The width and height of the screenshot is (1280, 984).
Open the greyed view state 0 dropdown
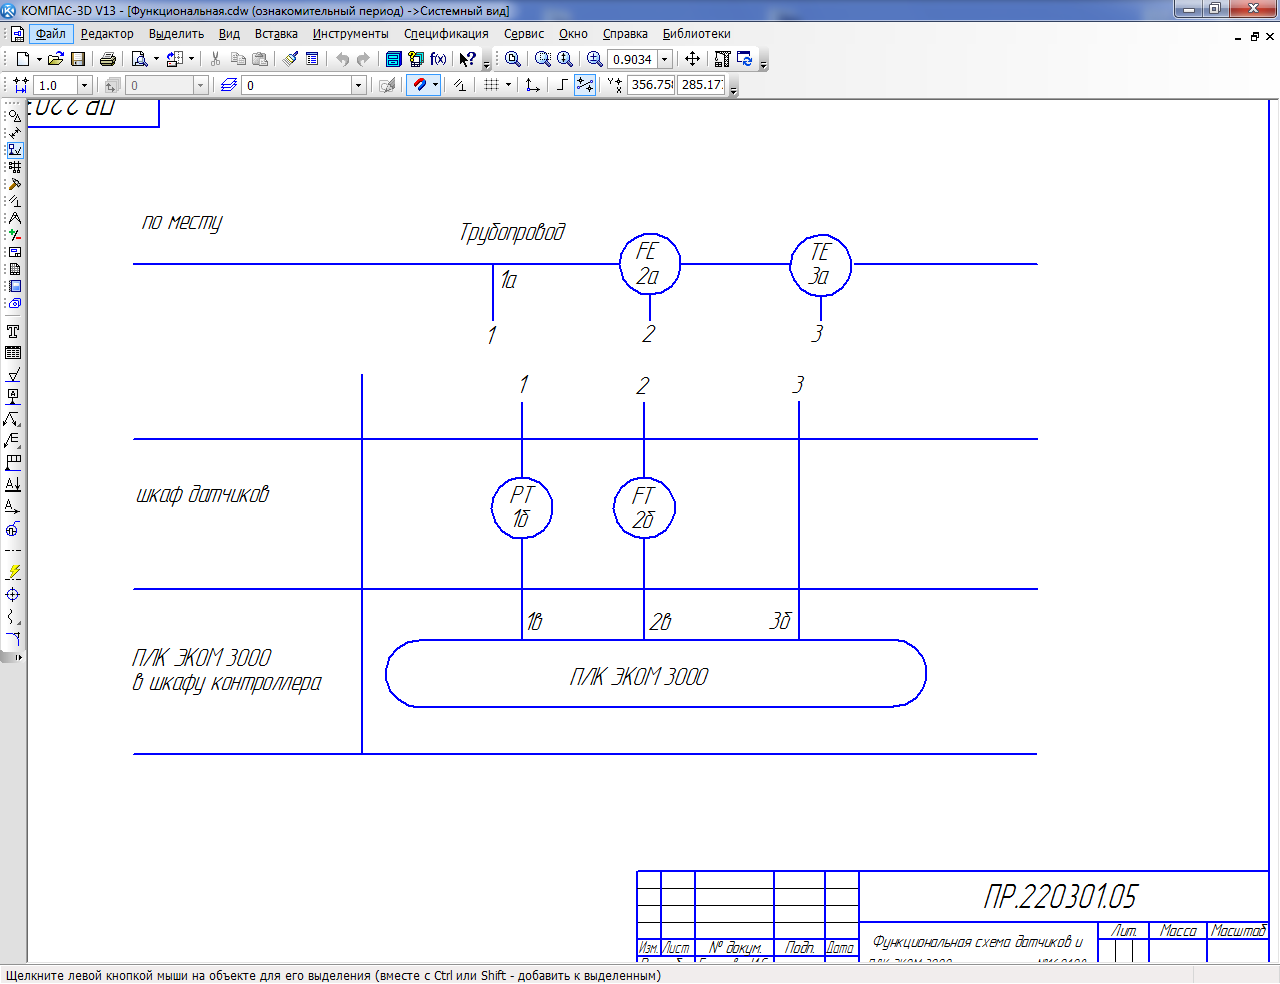click(x=200, y=85)
